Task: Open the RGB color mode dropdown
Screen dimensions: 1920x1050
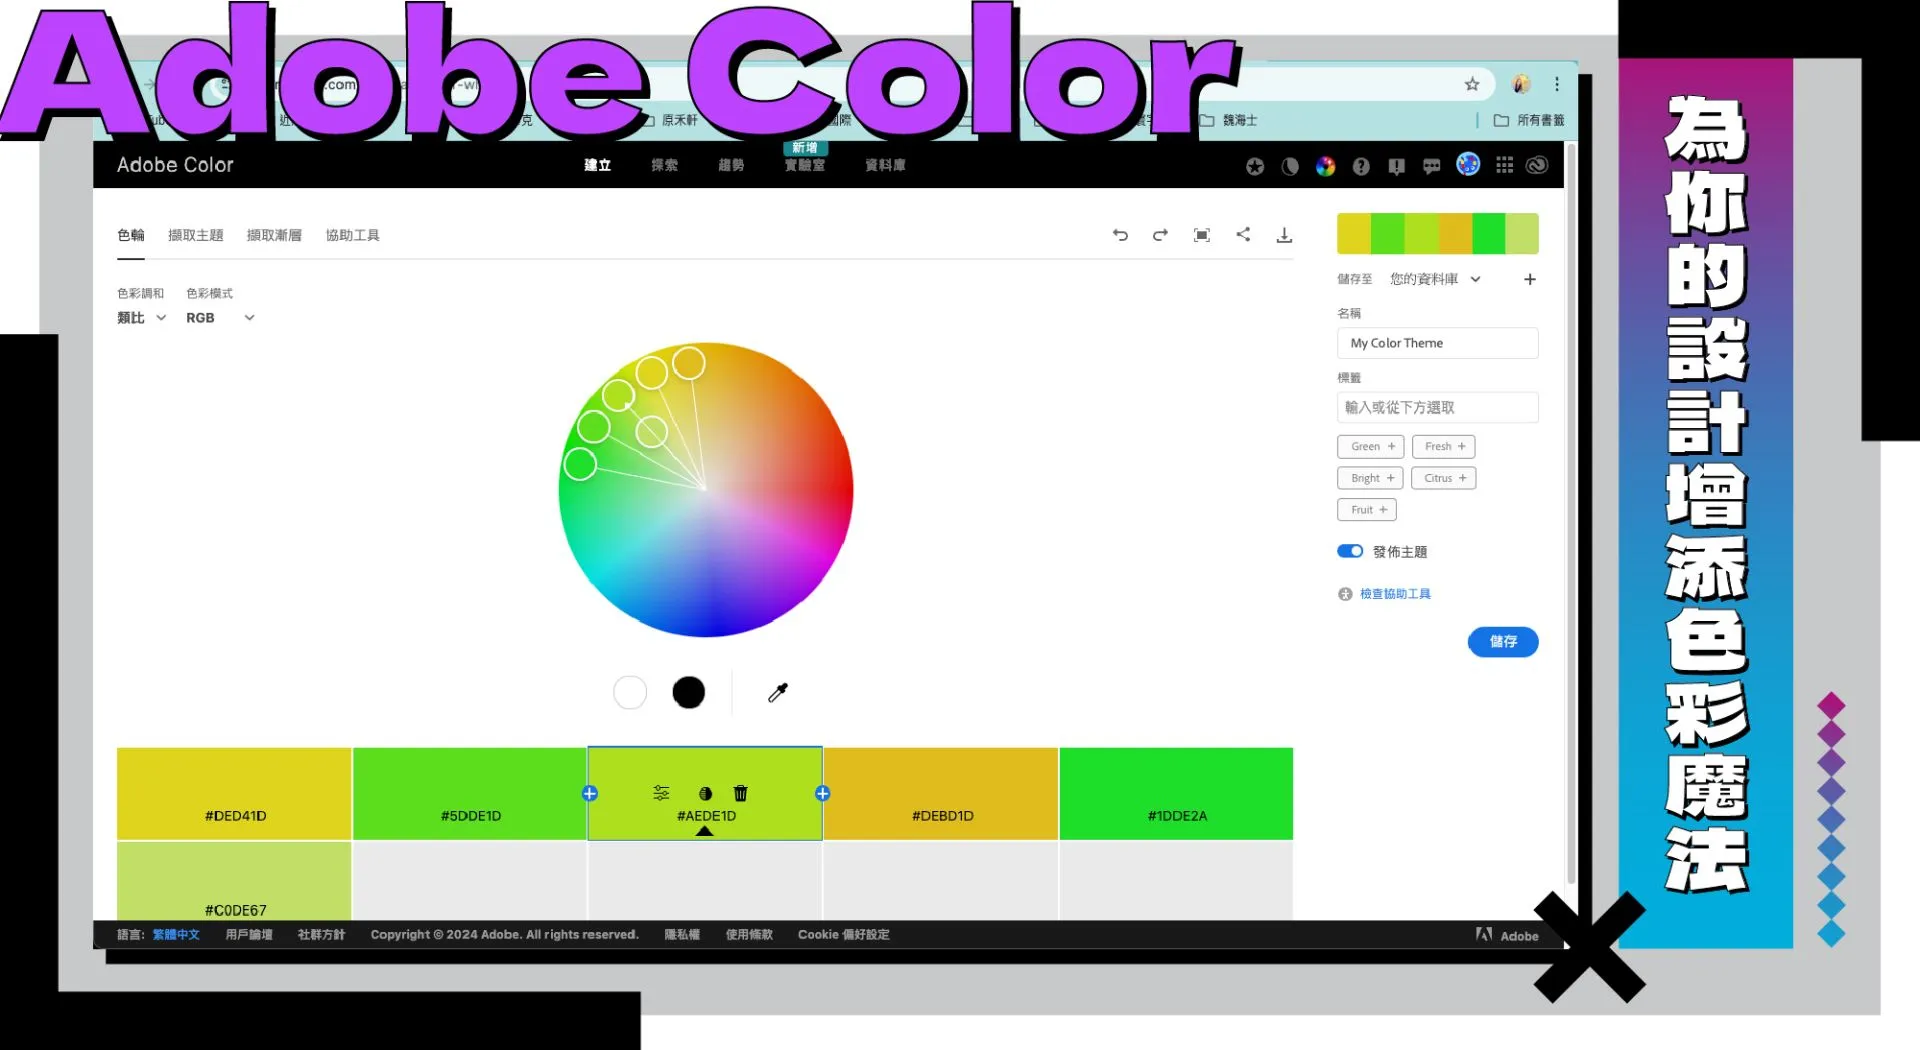Action: pyautogui.click(x=220, y=318)
